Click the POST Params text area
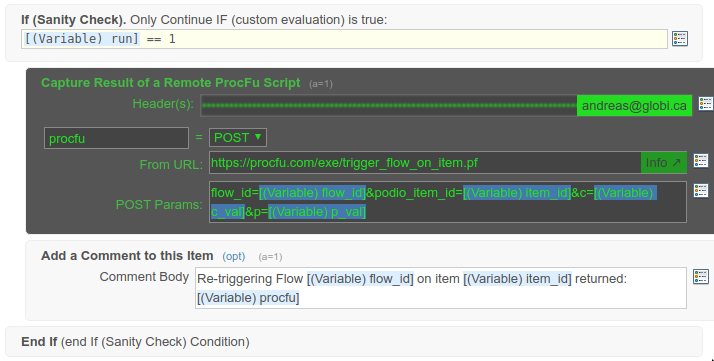Screen dimensions: 714x361 [448, 202]
